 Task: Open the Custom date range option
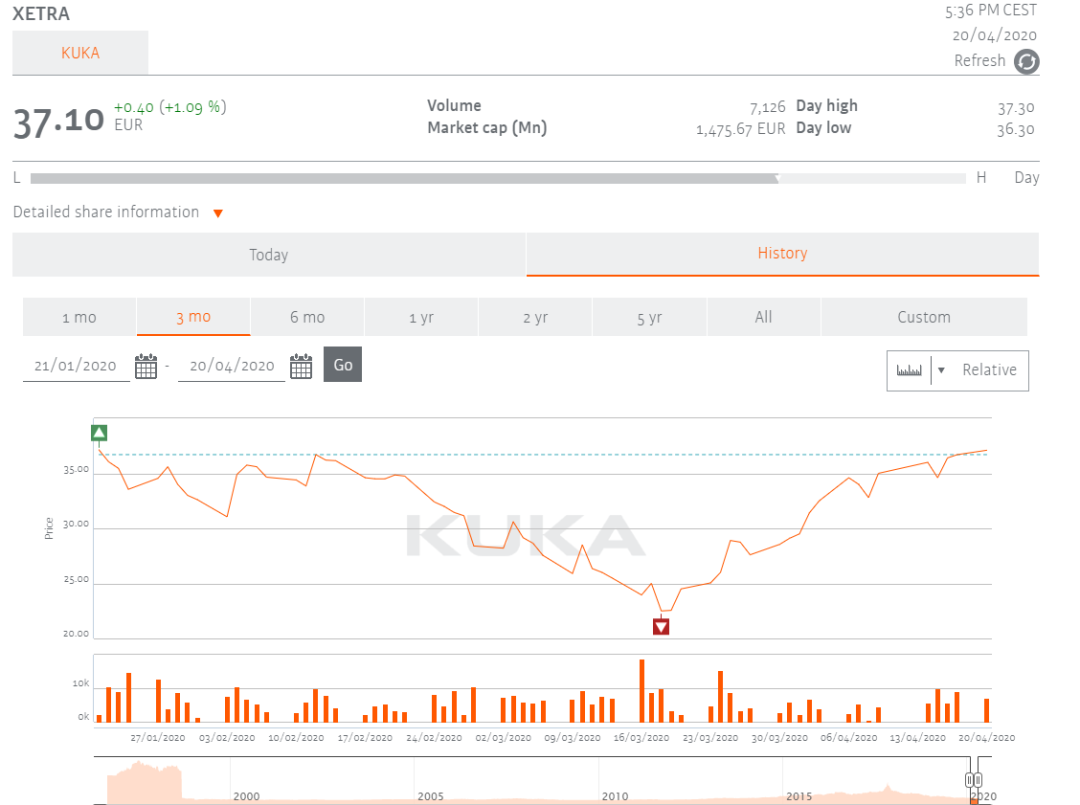pos(923,317)
